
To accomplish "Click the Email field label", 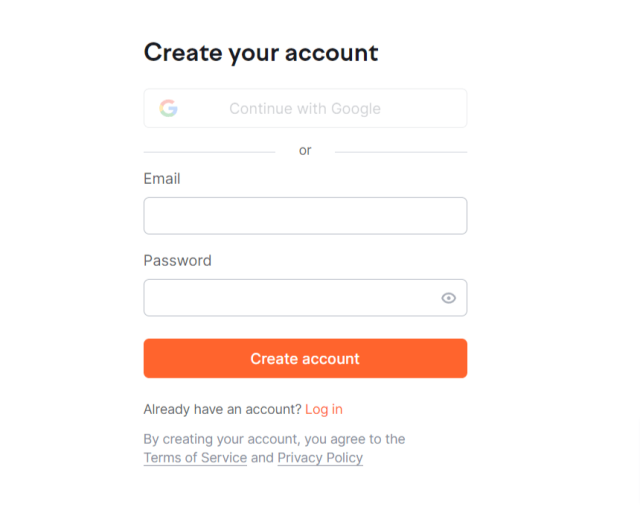I will [162, 179].
